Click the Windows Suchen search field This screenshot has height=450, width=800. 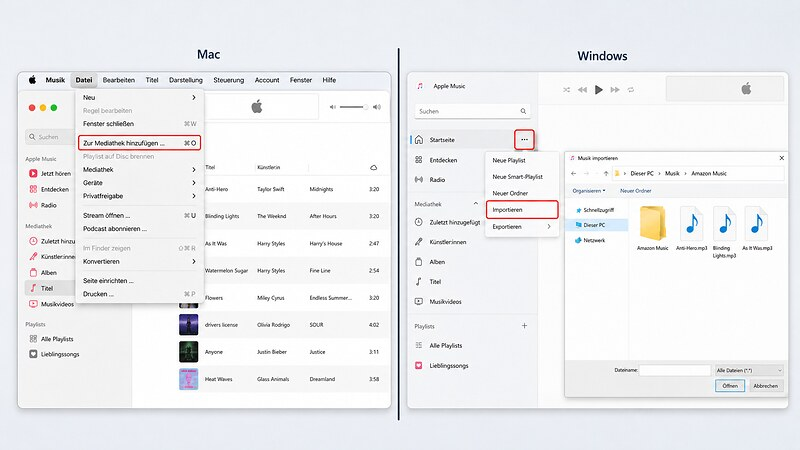click(472, 111)
